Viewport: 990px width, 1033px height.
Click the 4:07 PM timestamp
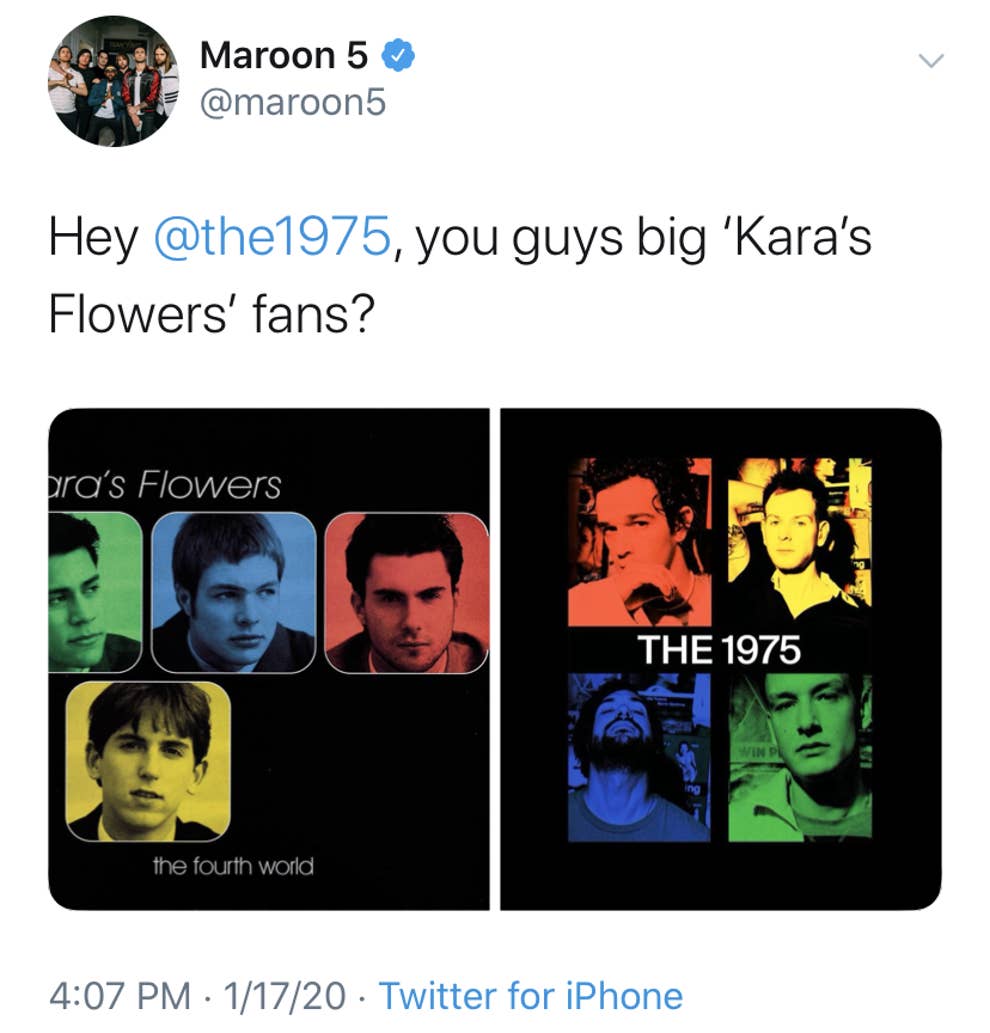(119, 996)
